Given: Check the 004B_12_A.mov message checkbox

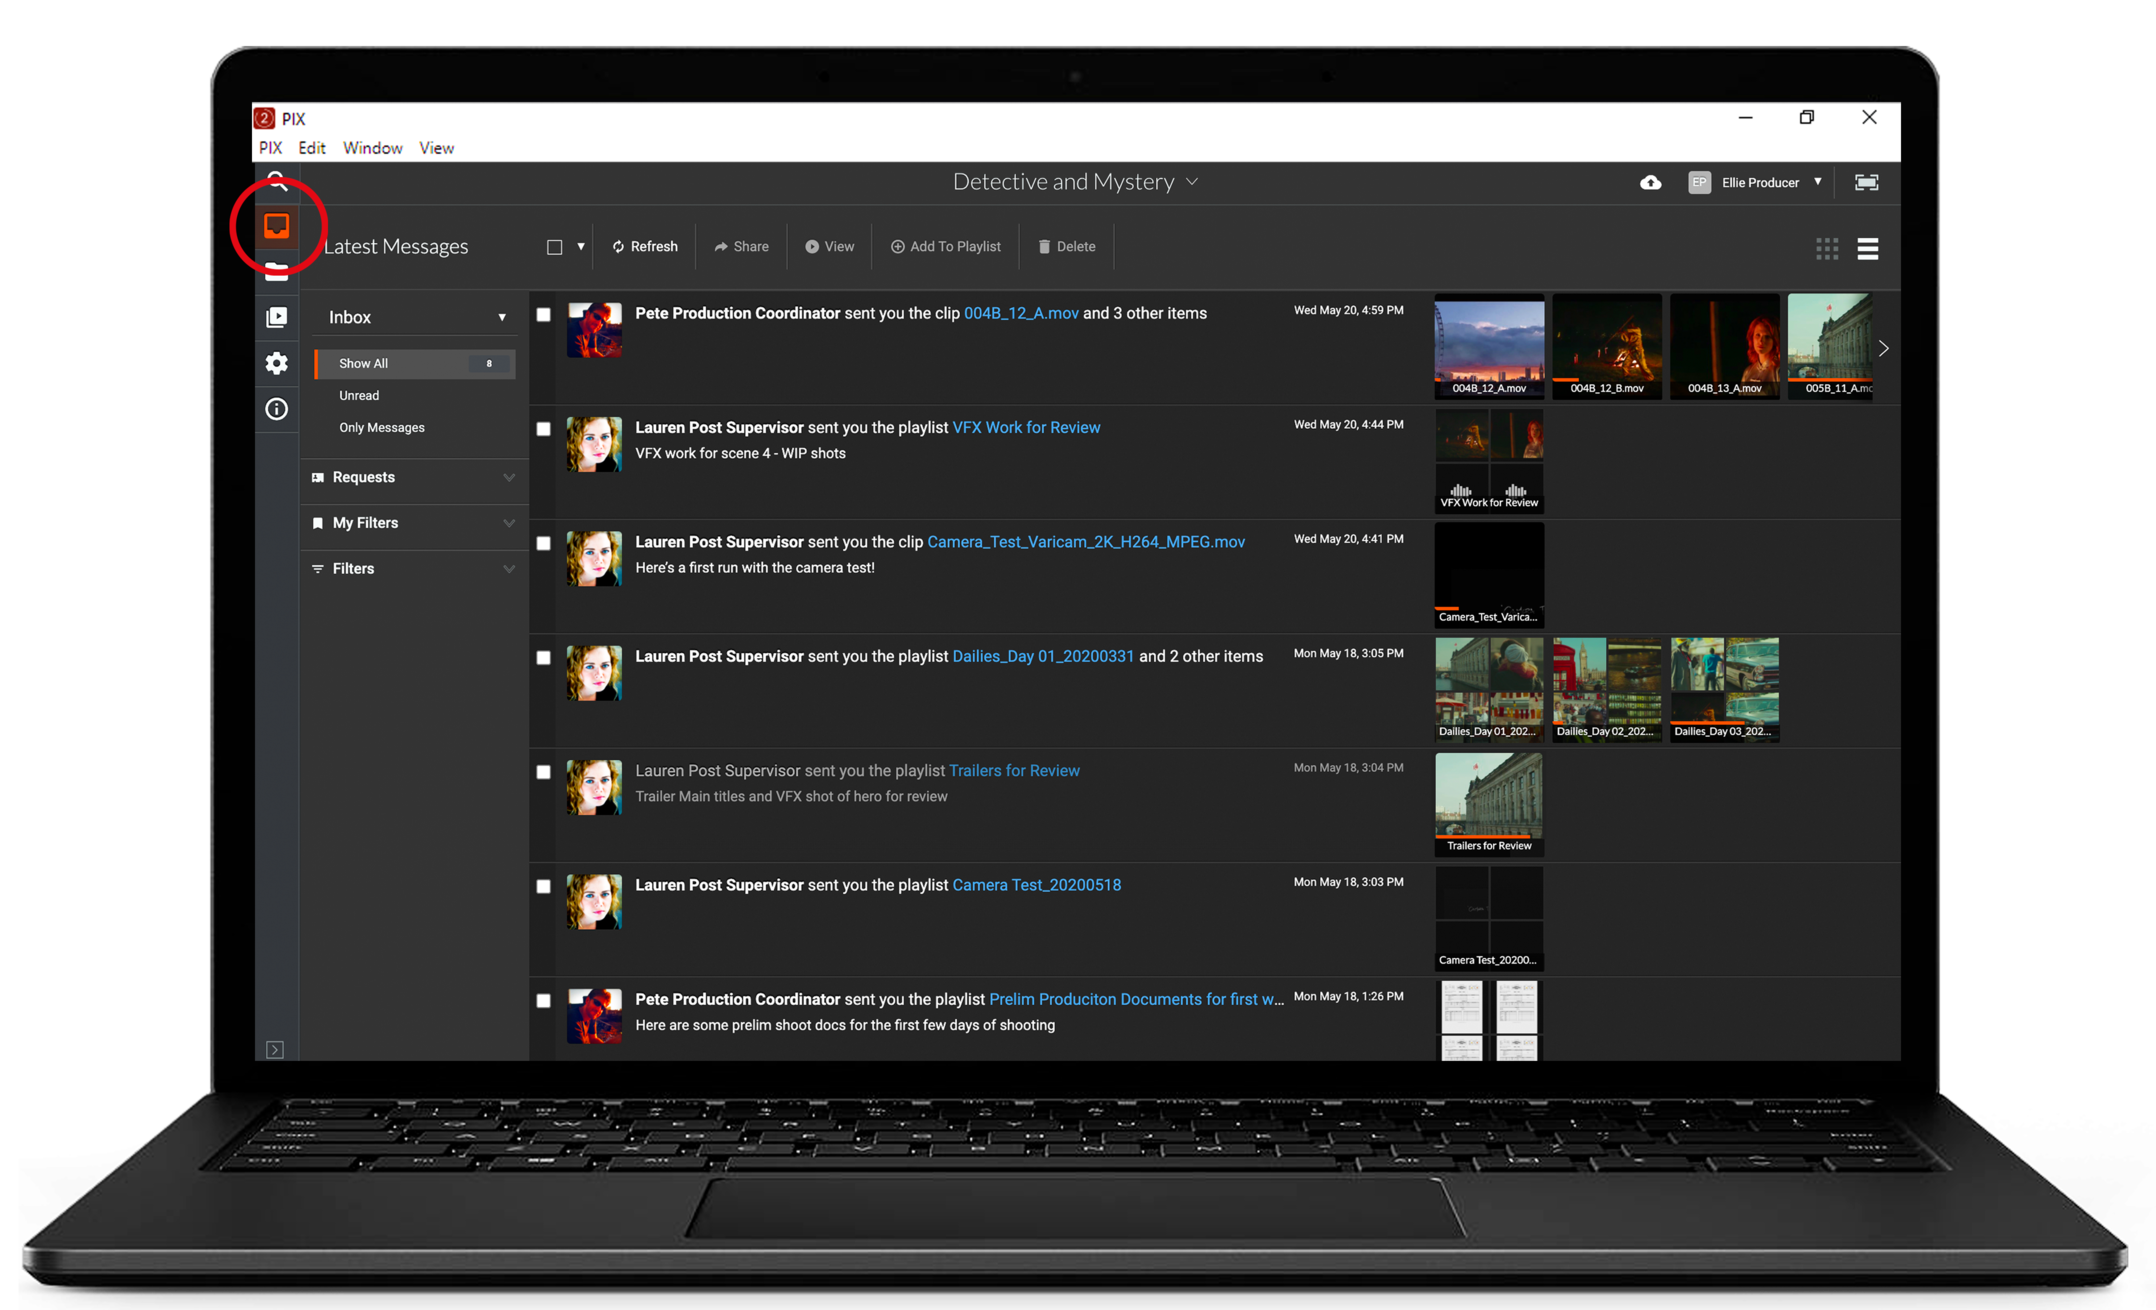Looking at the screenshot, I should pyautogui.click(x=543, y=315).
